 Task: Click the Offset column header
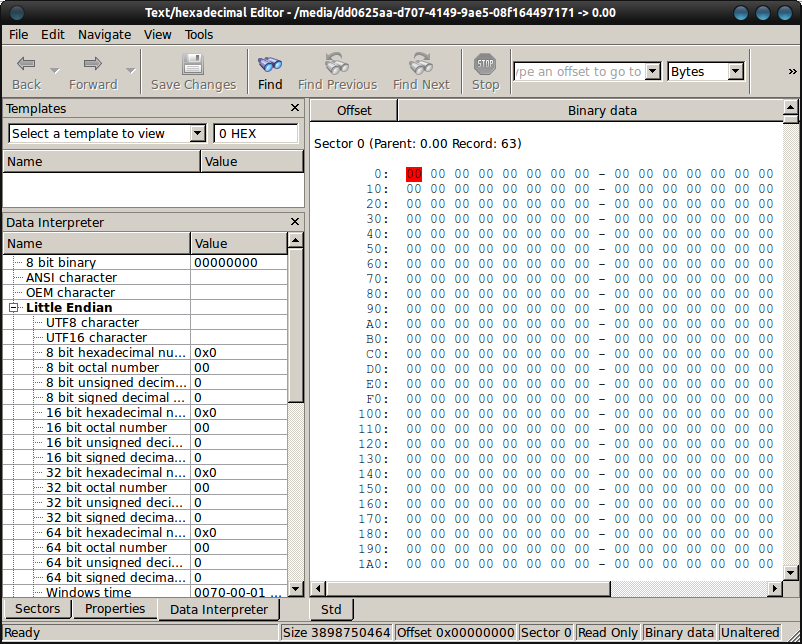point(354,110)
